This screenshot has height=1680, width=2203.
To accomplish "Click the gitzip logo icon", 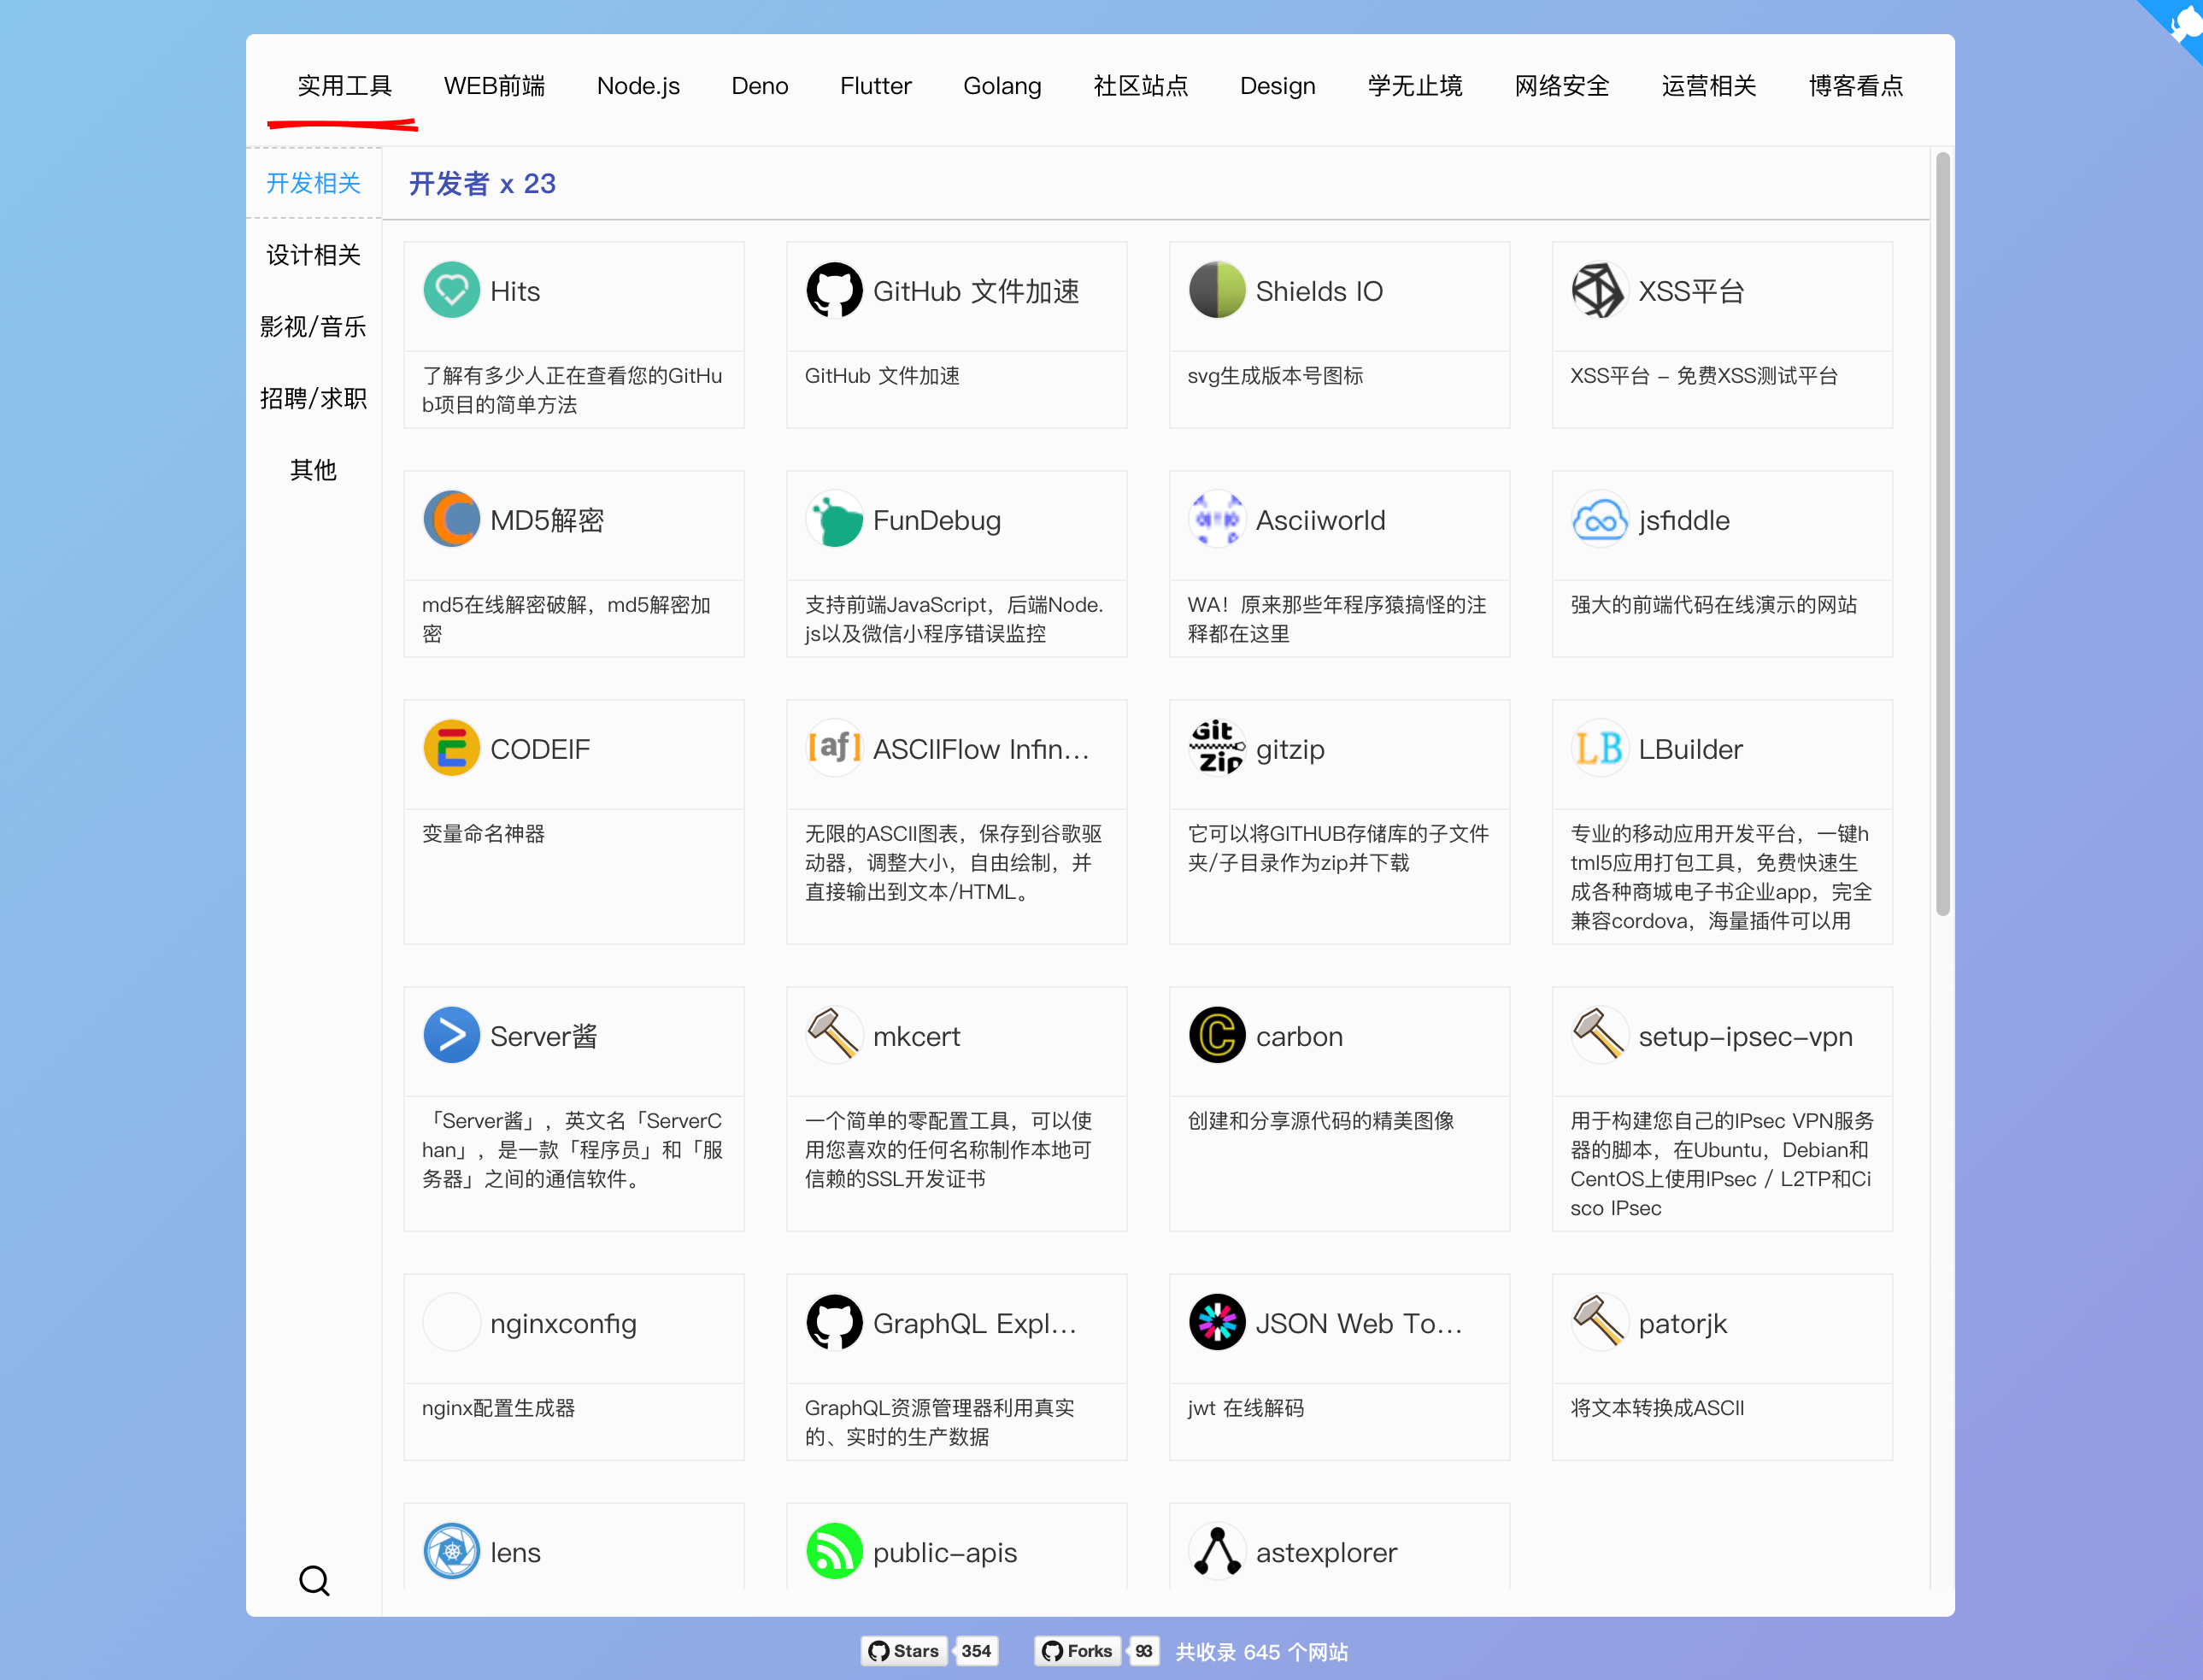I will [1216, 749].
